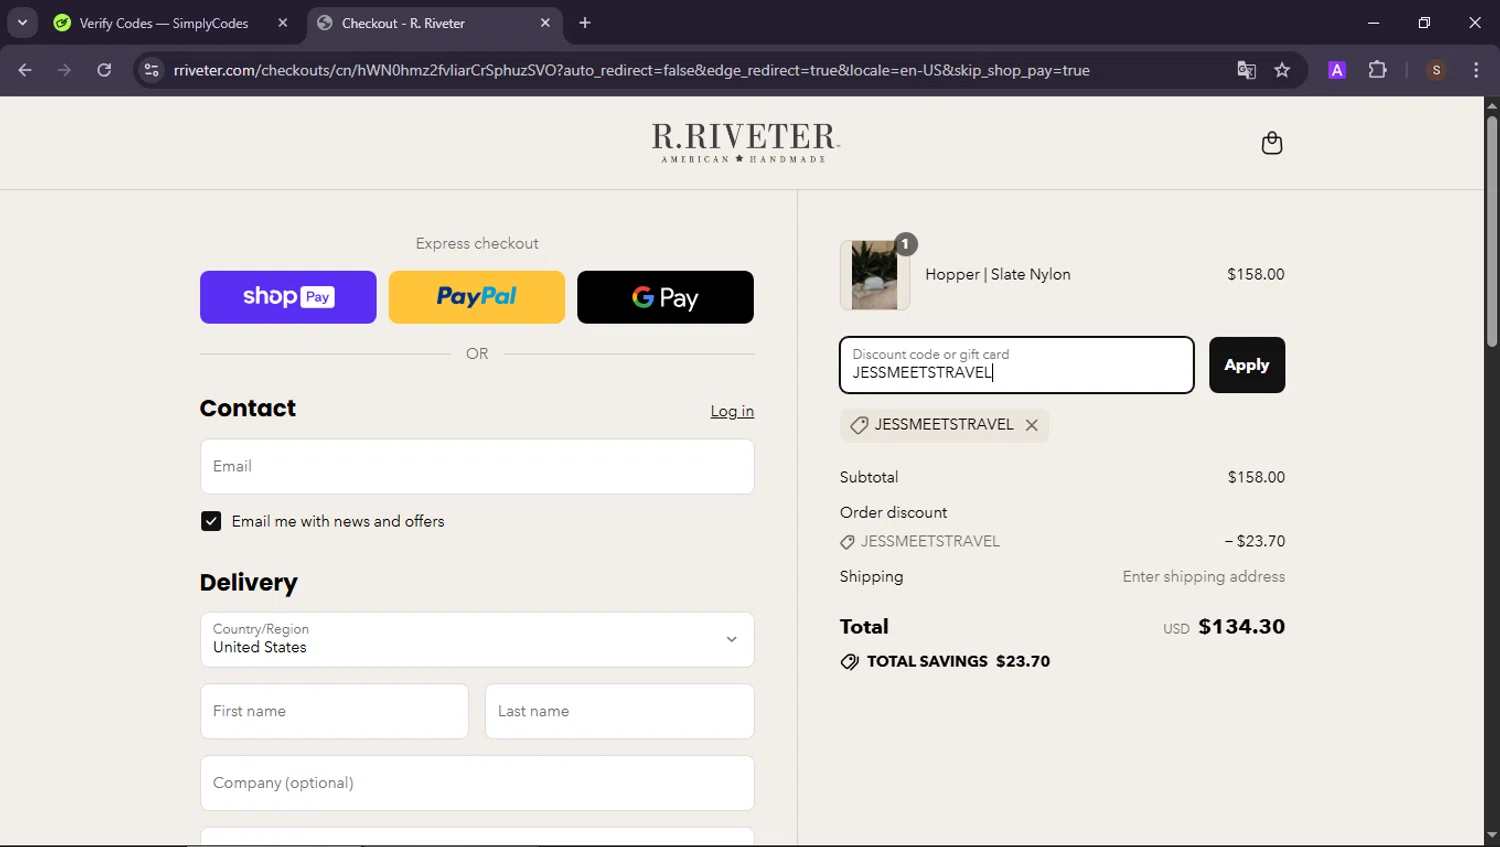
Task: Click the Hopper | Slate Nylon product name
Action: point(998,274)
